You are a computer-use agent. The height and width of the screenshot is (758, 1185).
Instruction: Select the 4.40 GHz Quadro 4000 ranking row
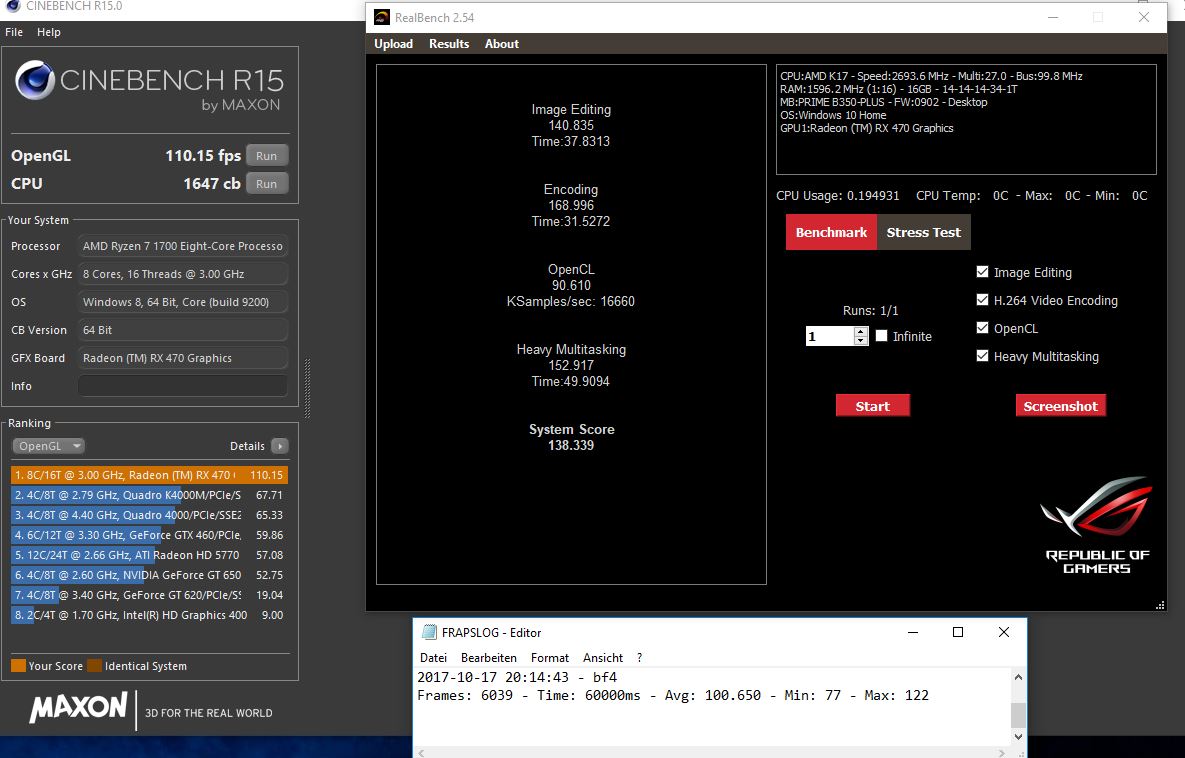[150, 515]
